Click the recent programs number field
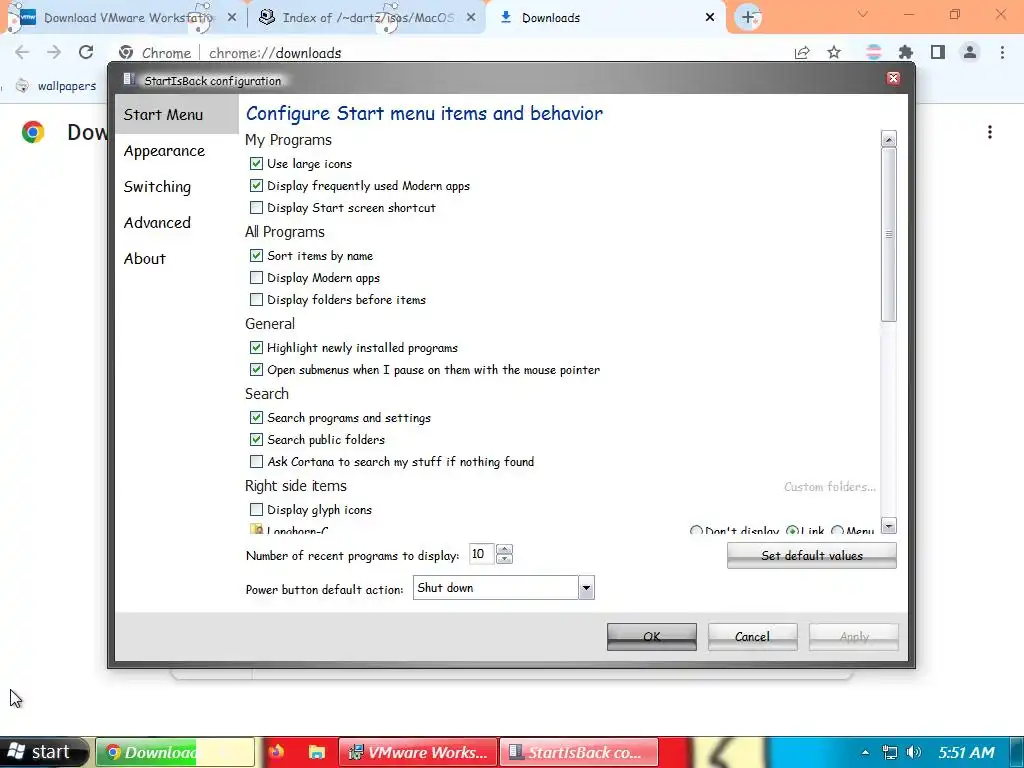The width and height of the screenshot is (1024, 768). point(482,554)
